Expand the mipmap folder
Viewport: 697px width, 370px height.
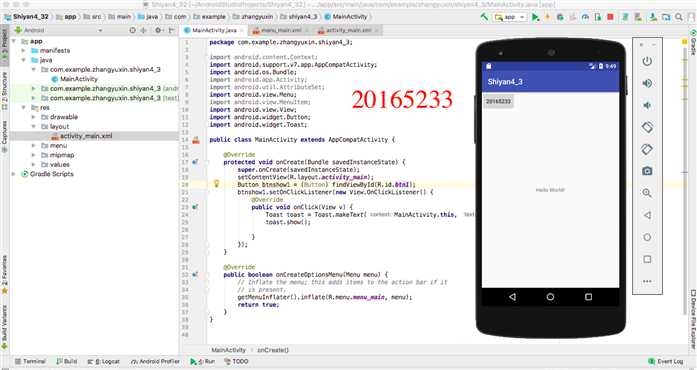34,155
